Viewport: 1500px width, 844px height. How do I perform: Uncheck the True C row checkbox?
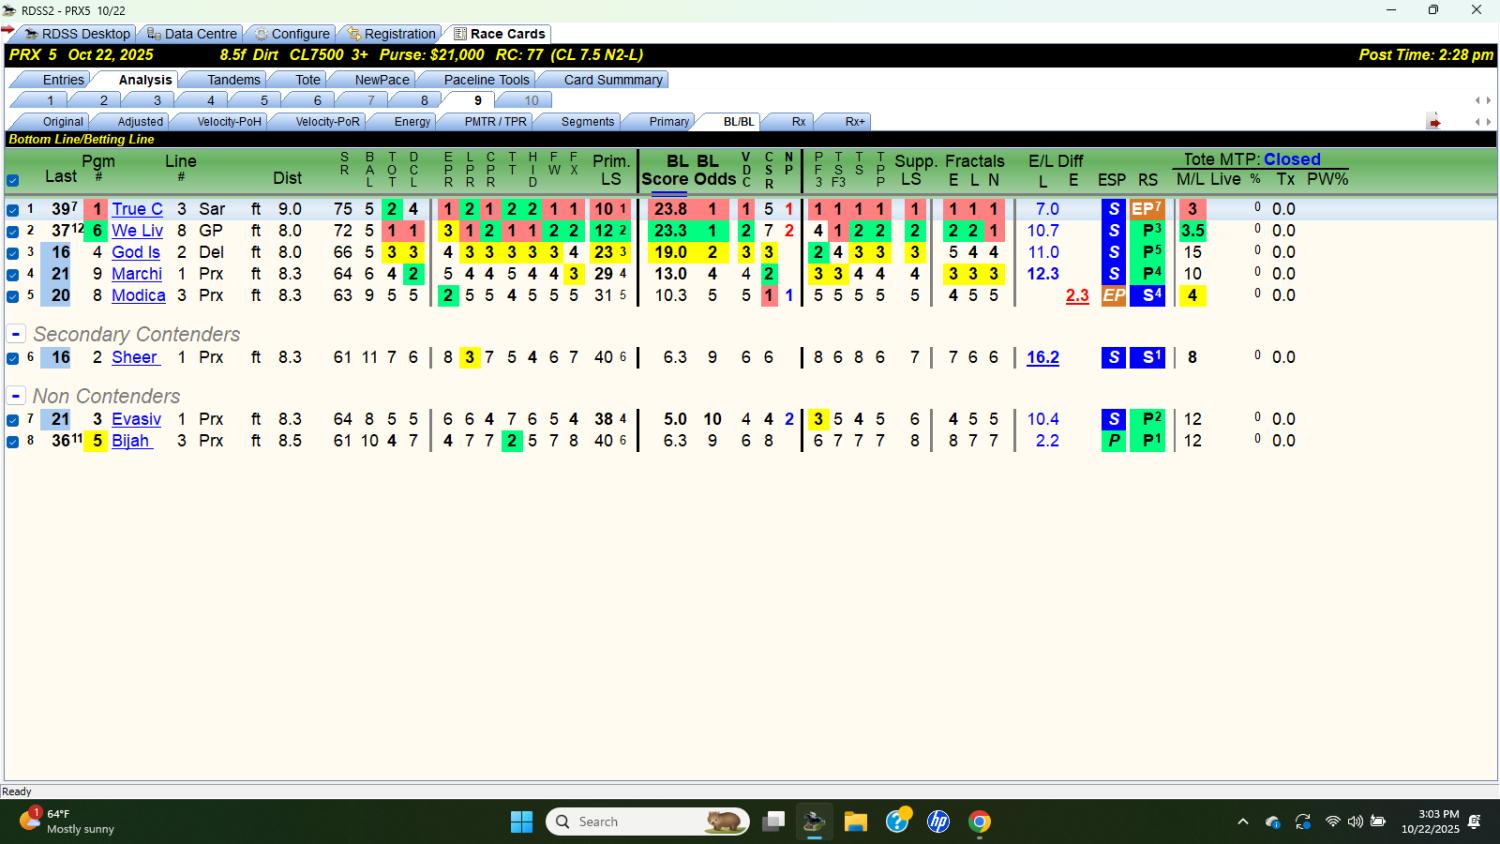[x=13, y=210]
